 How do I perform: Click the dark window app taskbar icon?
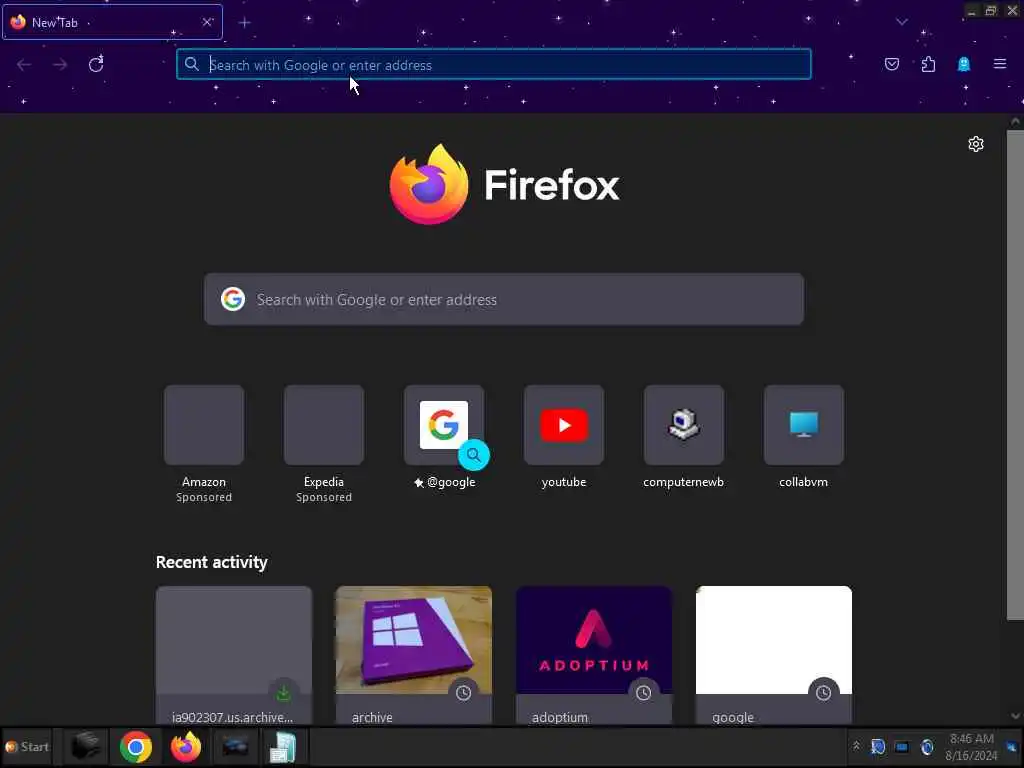[235, 747]
